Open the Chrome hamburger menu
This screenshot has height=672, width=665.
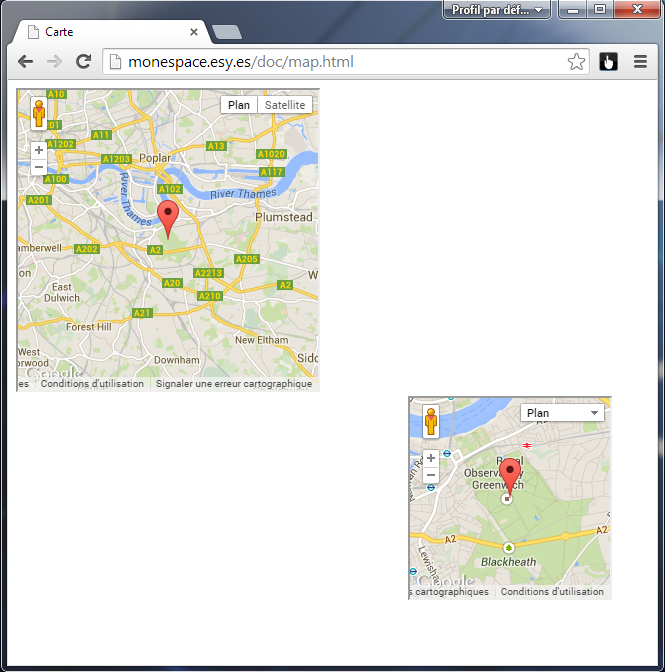click(640, 62)
